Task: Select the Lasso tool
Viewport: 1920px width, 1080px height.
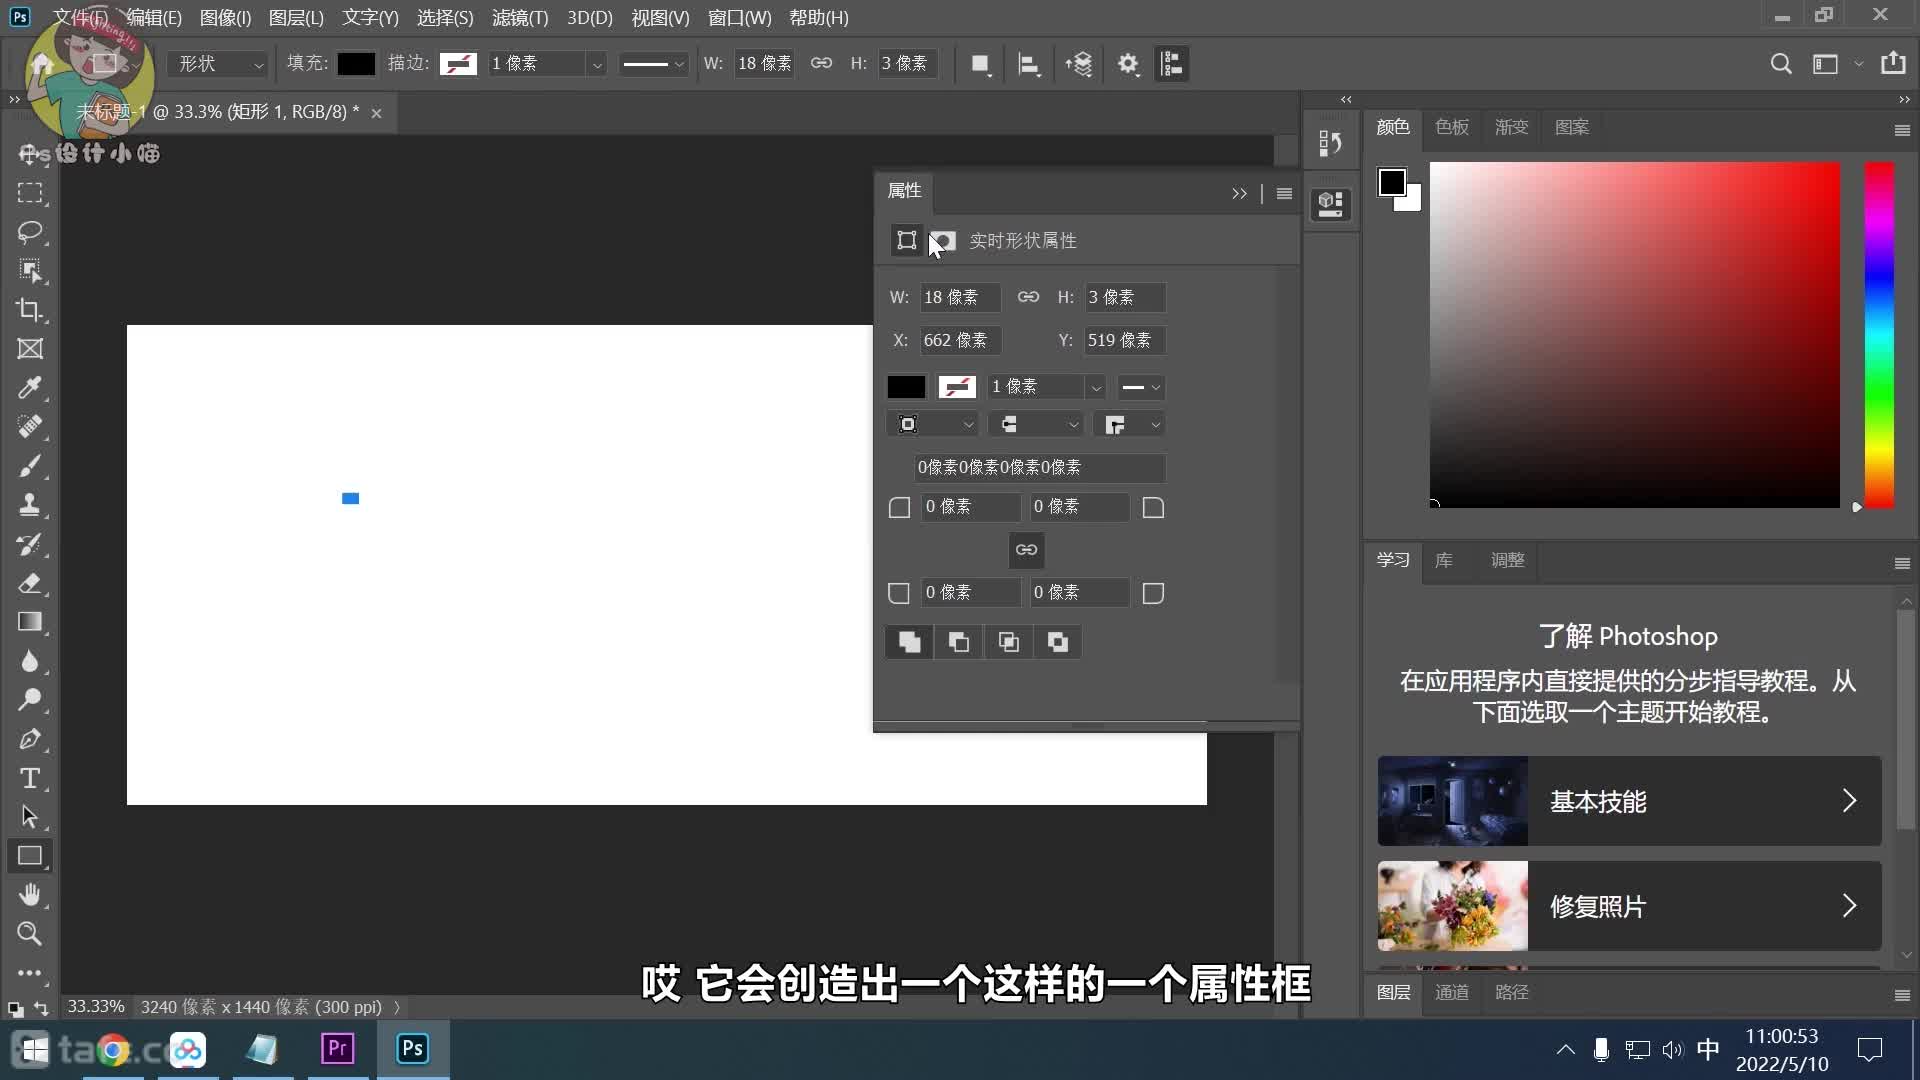Action: [30, 232]
